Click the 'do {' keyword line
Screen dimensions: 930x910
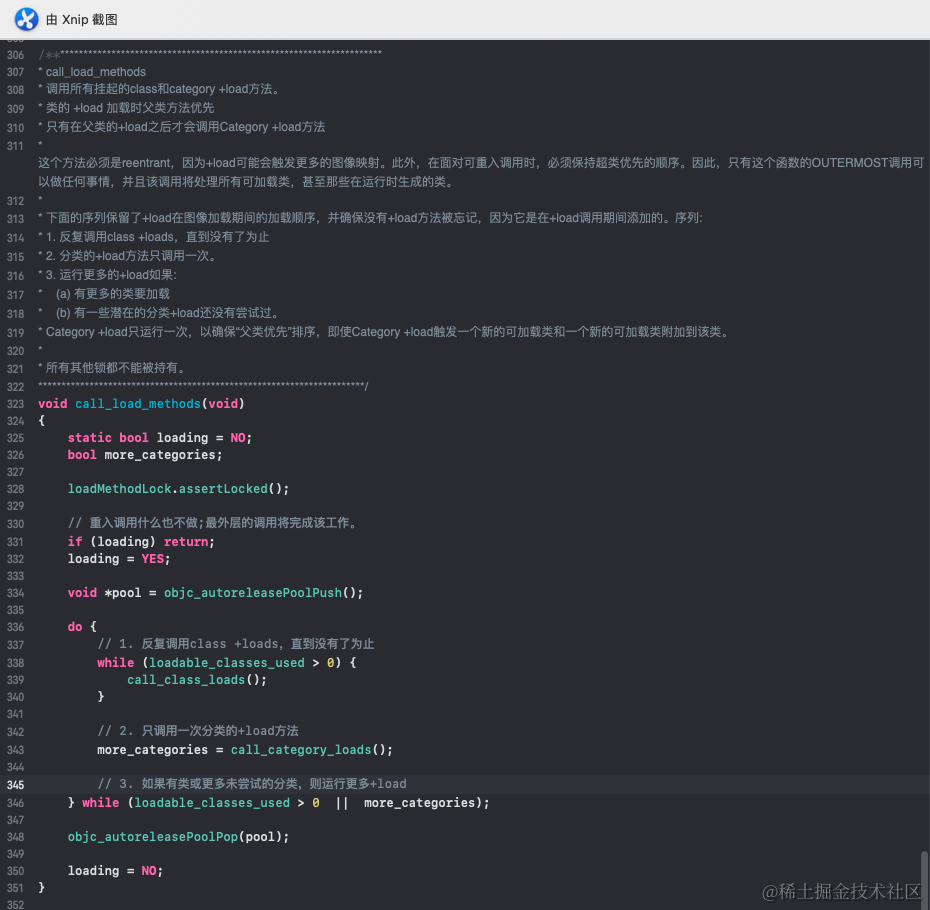click(82, 626)
